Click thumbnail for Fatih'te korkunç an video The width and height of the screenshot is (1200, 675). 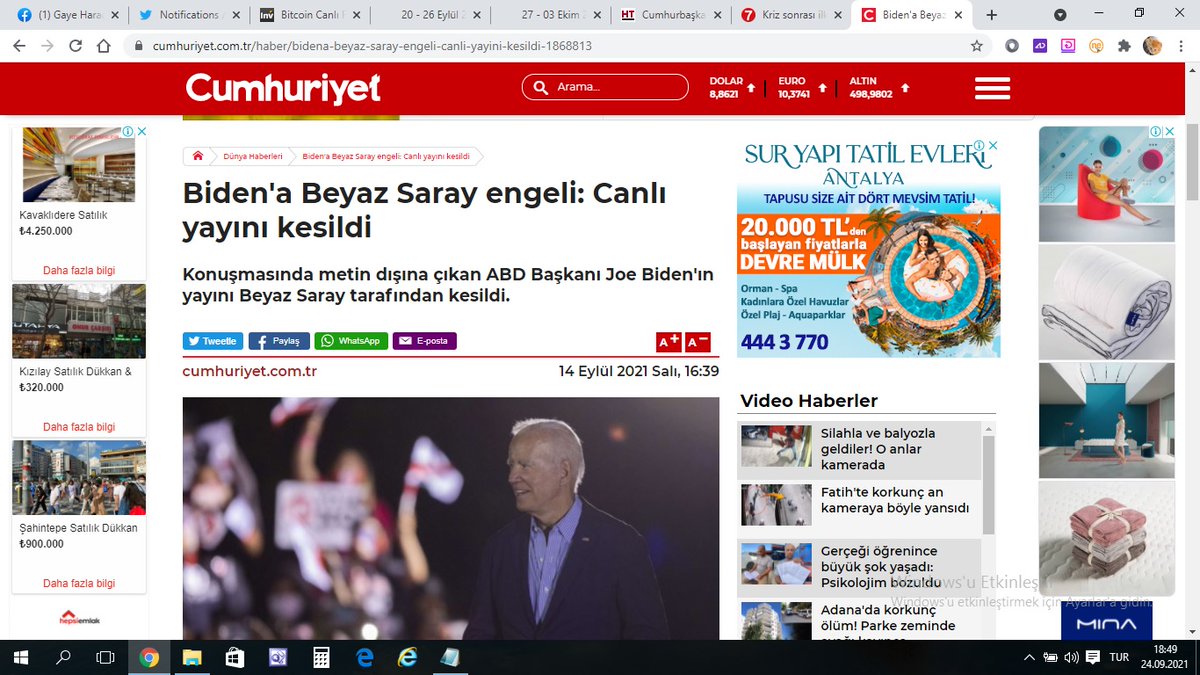point(776,505)
